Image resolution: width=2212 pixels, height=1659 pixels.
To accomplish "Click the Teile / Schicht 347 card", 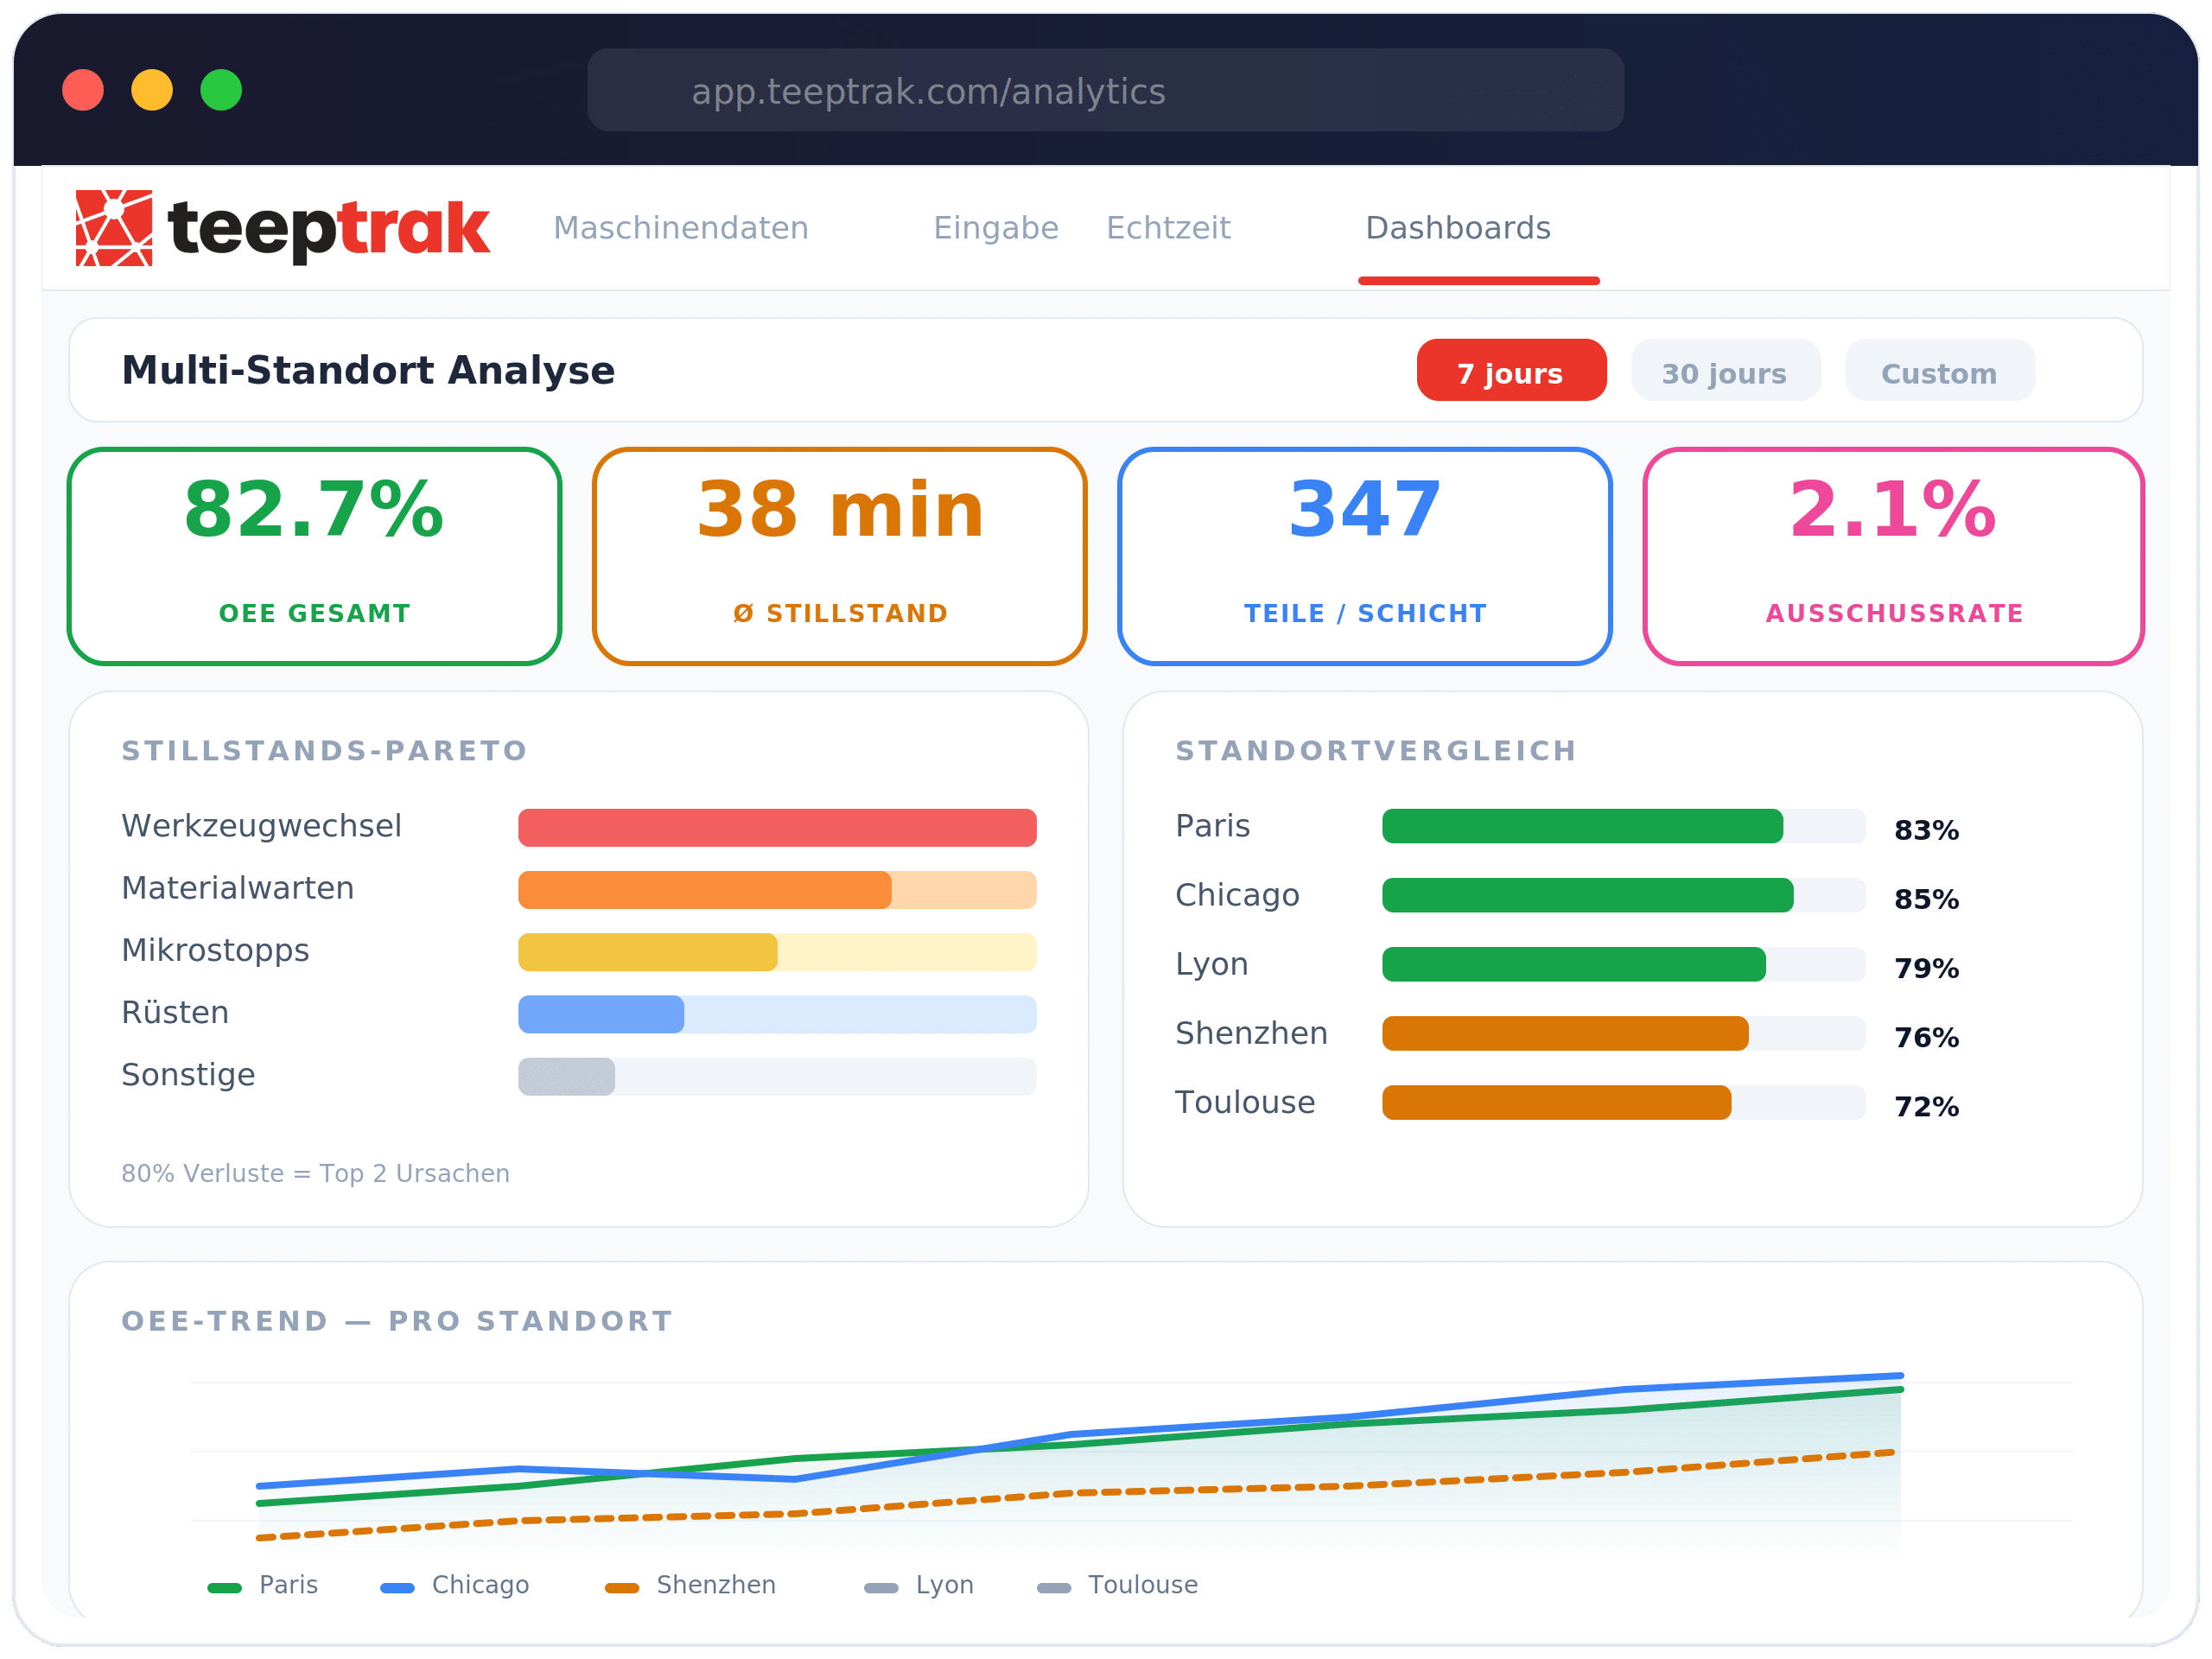I will click(x=1364, y=556).
